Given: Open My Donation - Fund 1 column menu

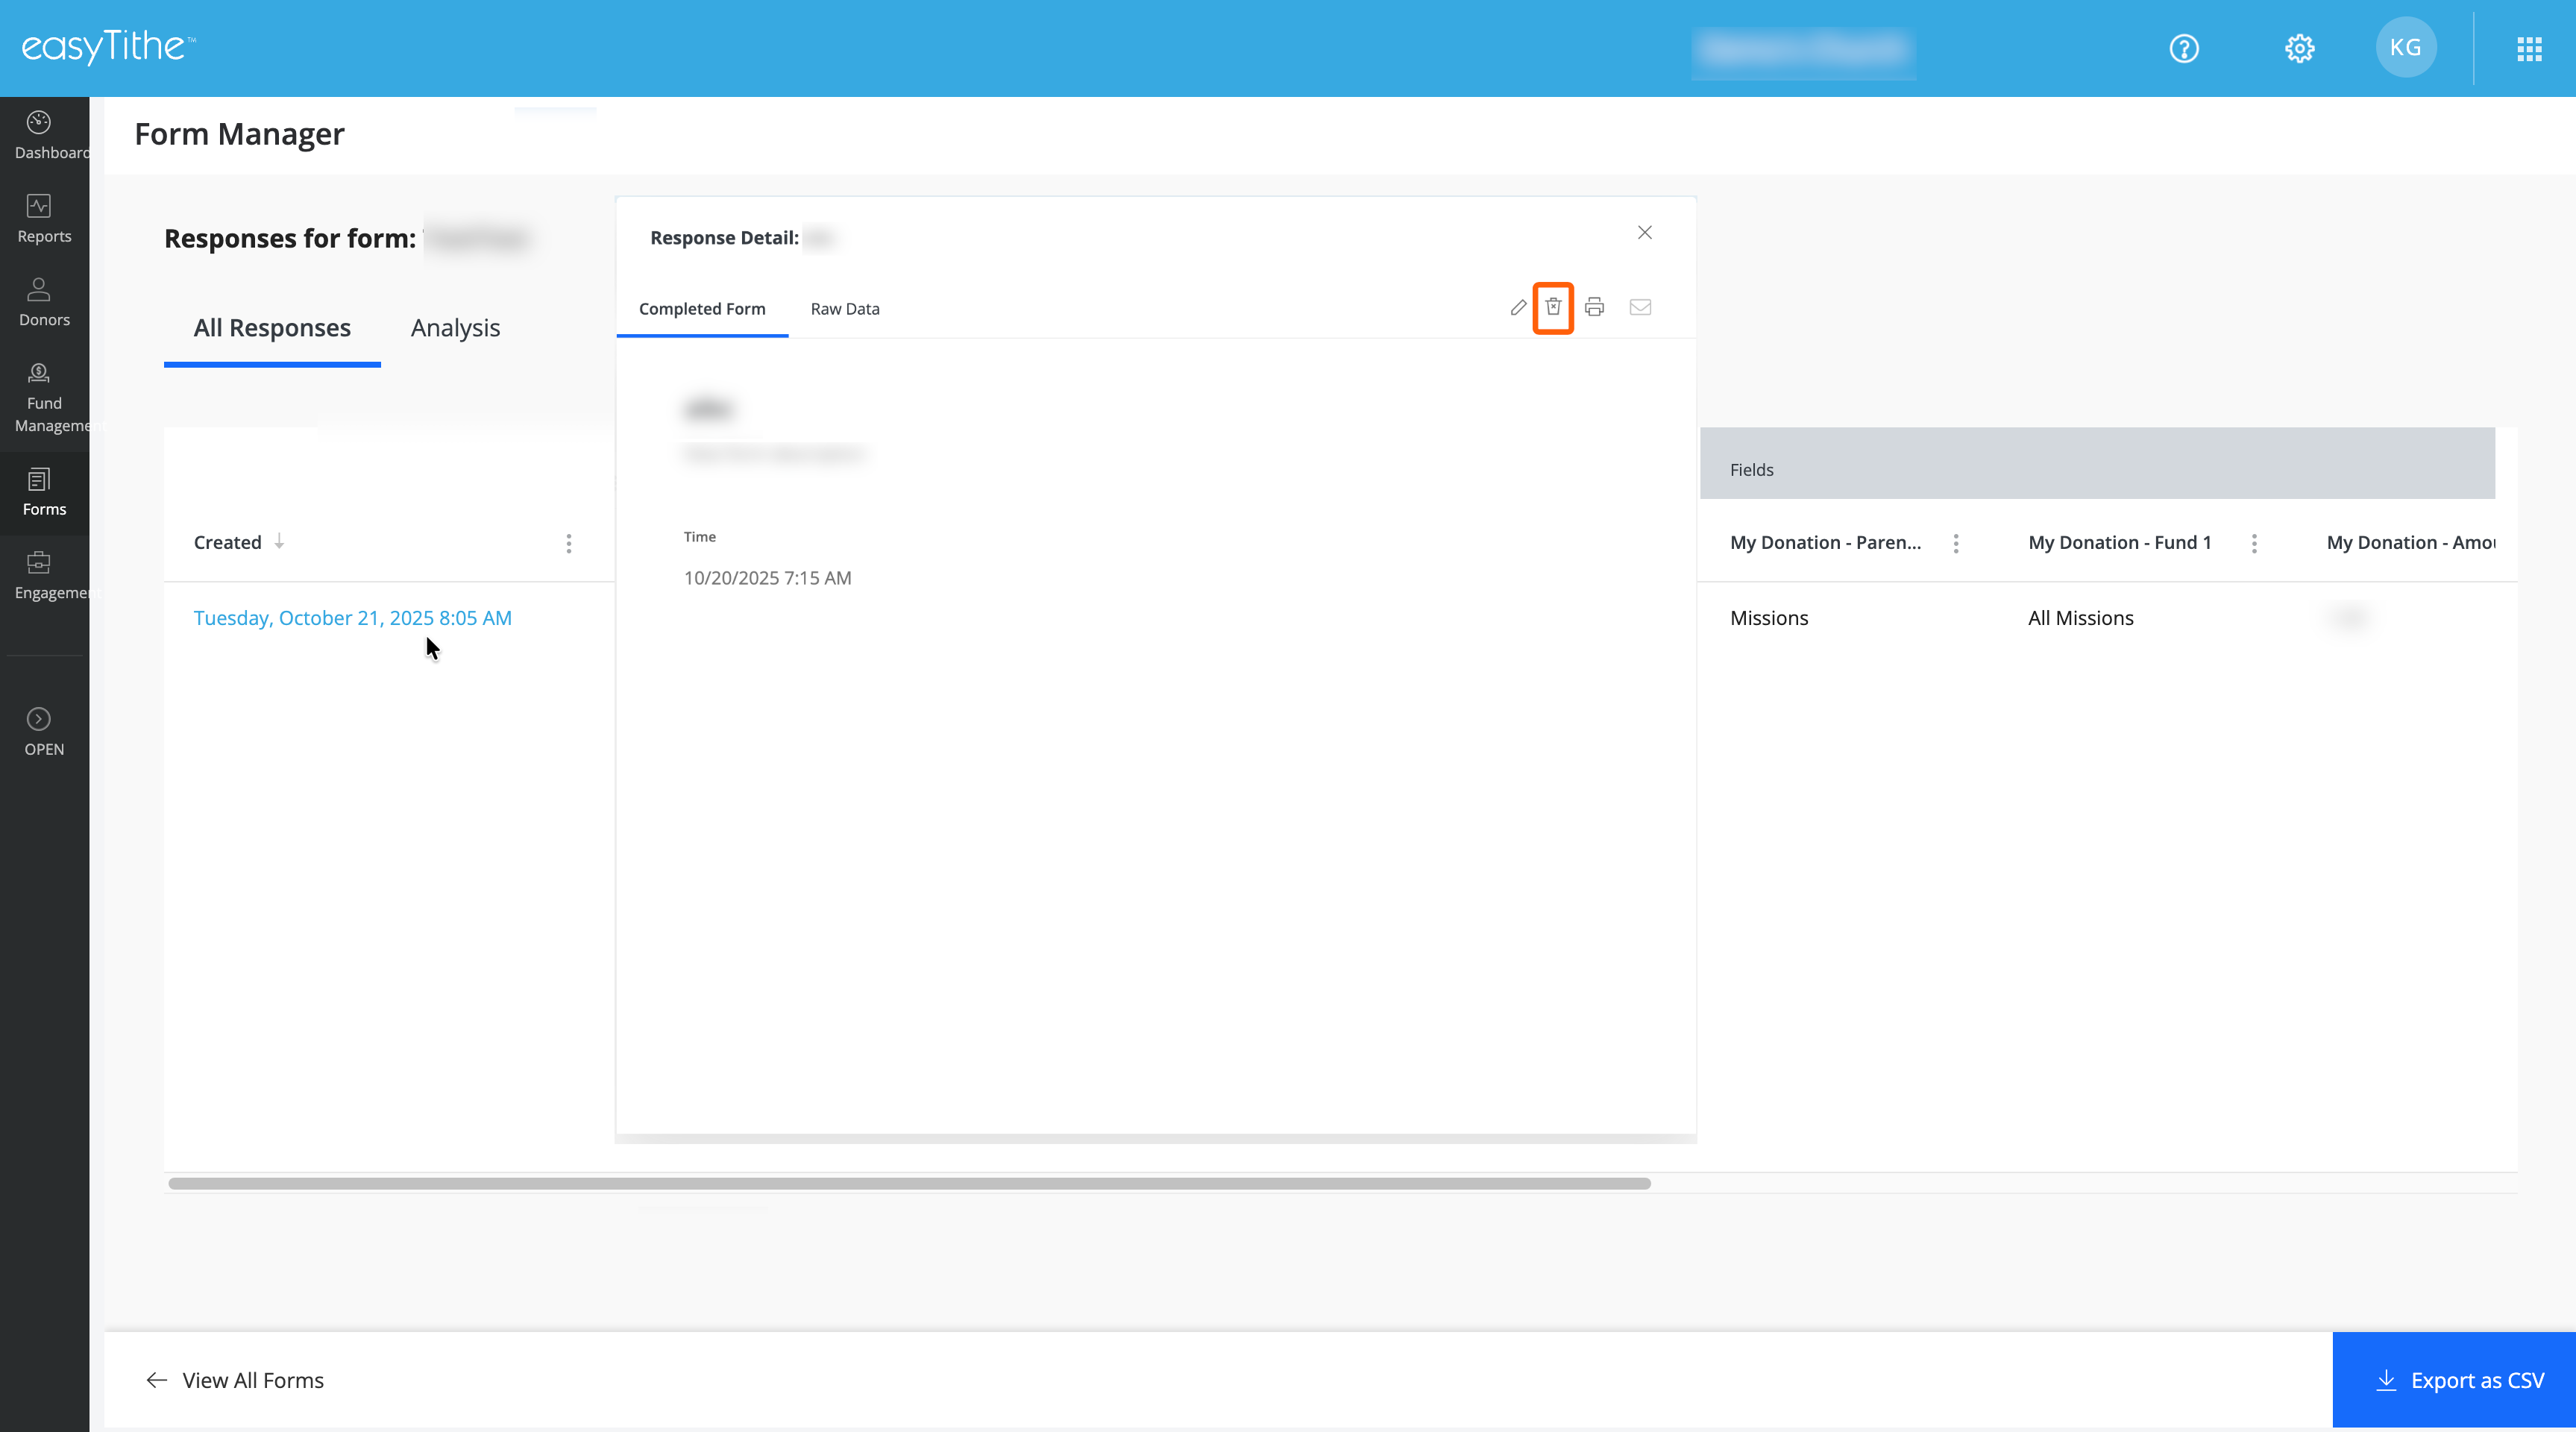Looking at the screenshot, I should [2254, 543].
